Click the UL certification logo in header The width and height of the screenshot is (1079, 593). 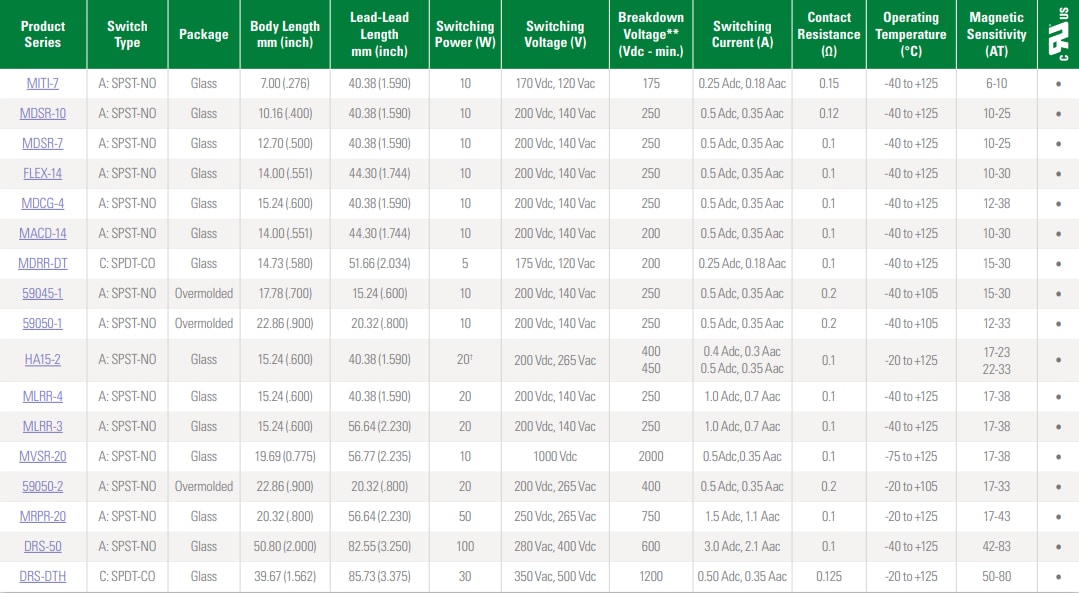(1057, 34)
